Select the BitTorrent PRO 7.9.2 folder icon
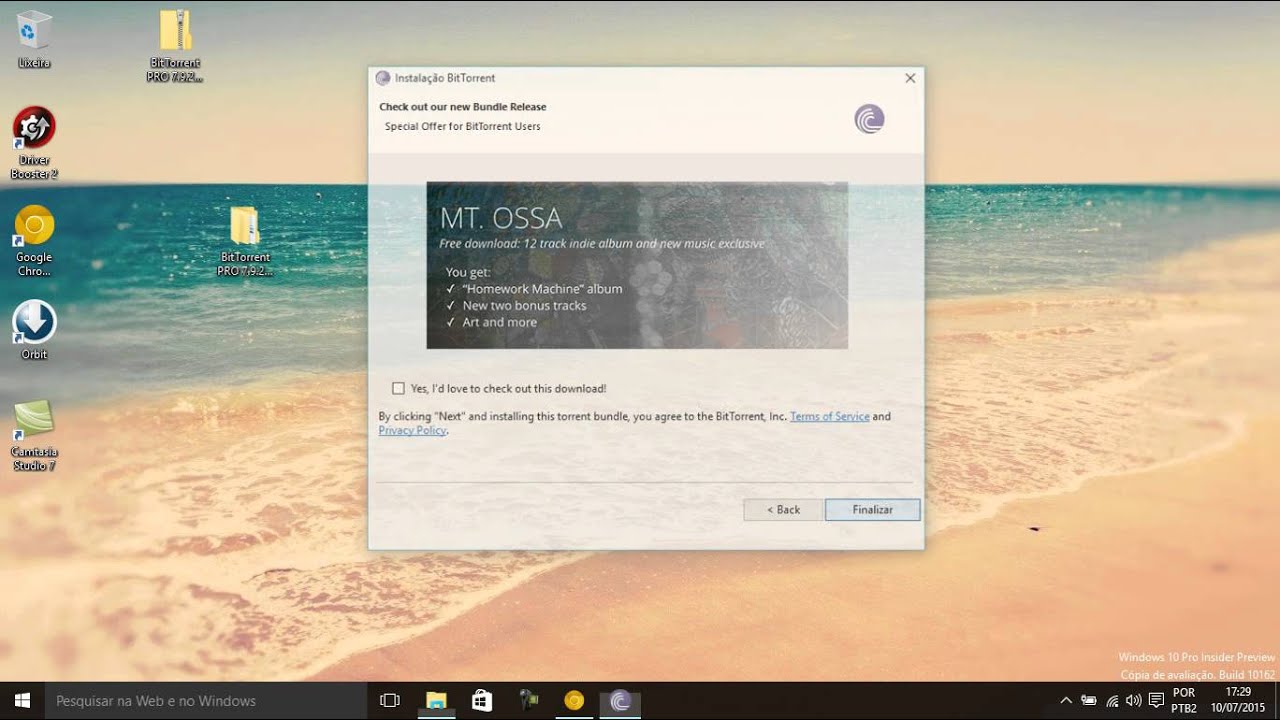Screen dimensions: 1280x720 click(245, 241)
